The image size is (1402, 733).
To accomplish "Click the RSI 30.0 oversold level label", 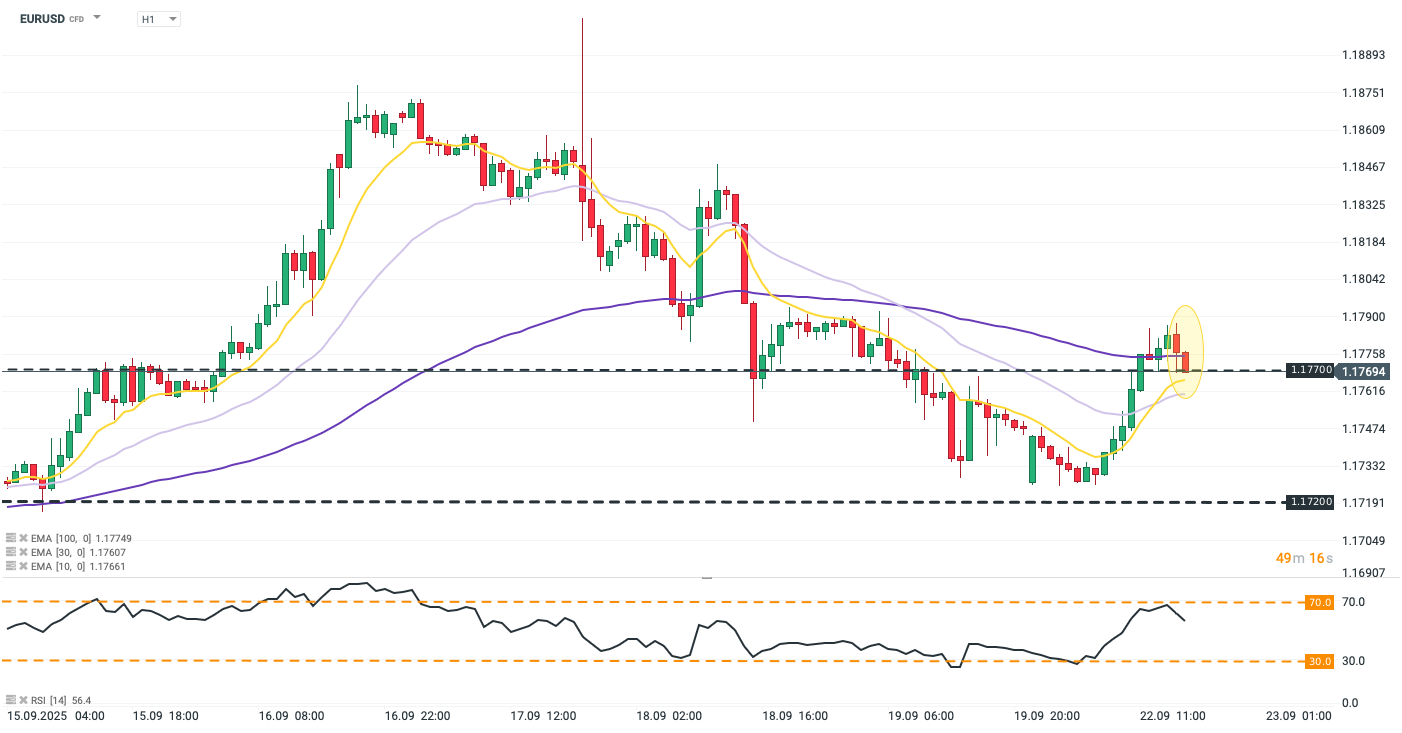I will pos(1320,661).
